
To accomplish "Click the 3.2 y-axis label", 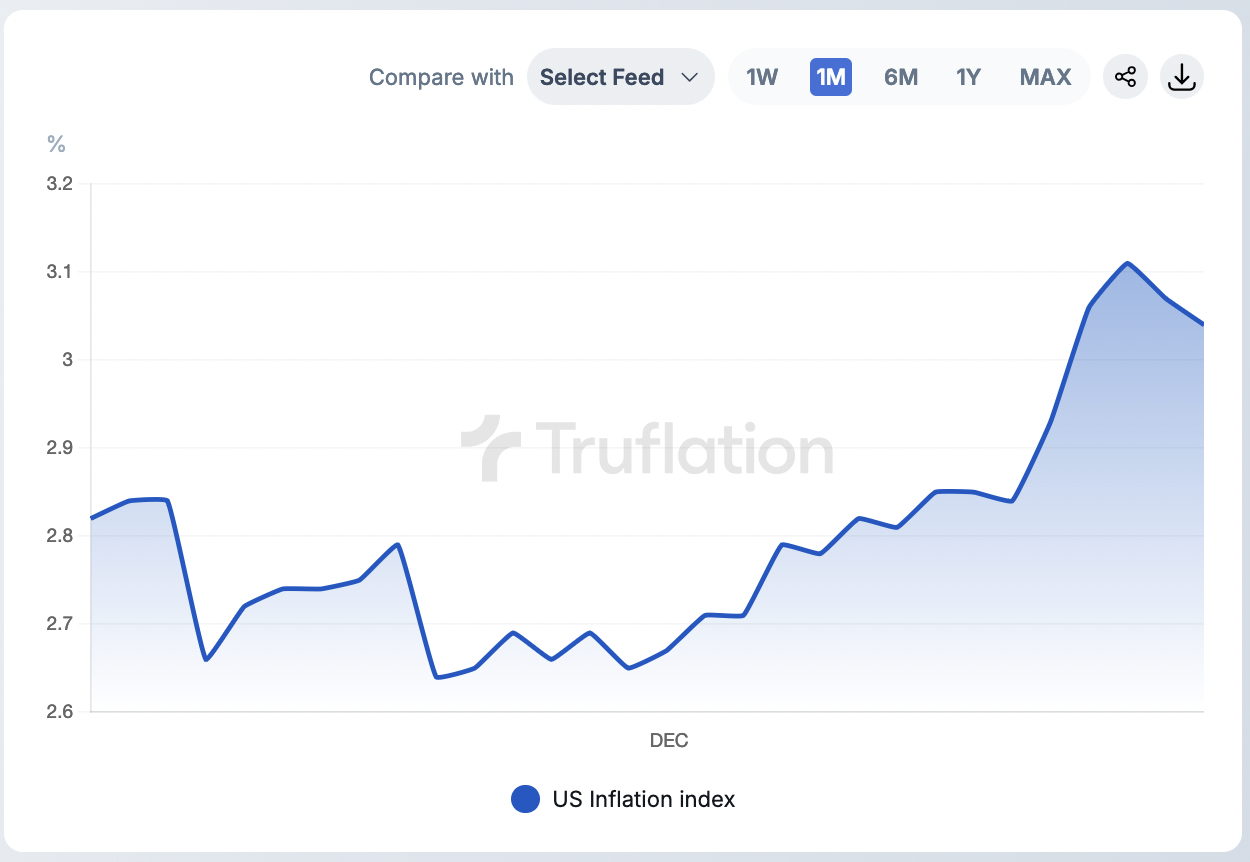I will (x=60, y=184).
